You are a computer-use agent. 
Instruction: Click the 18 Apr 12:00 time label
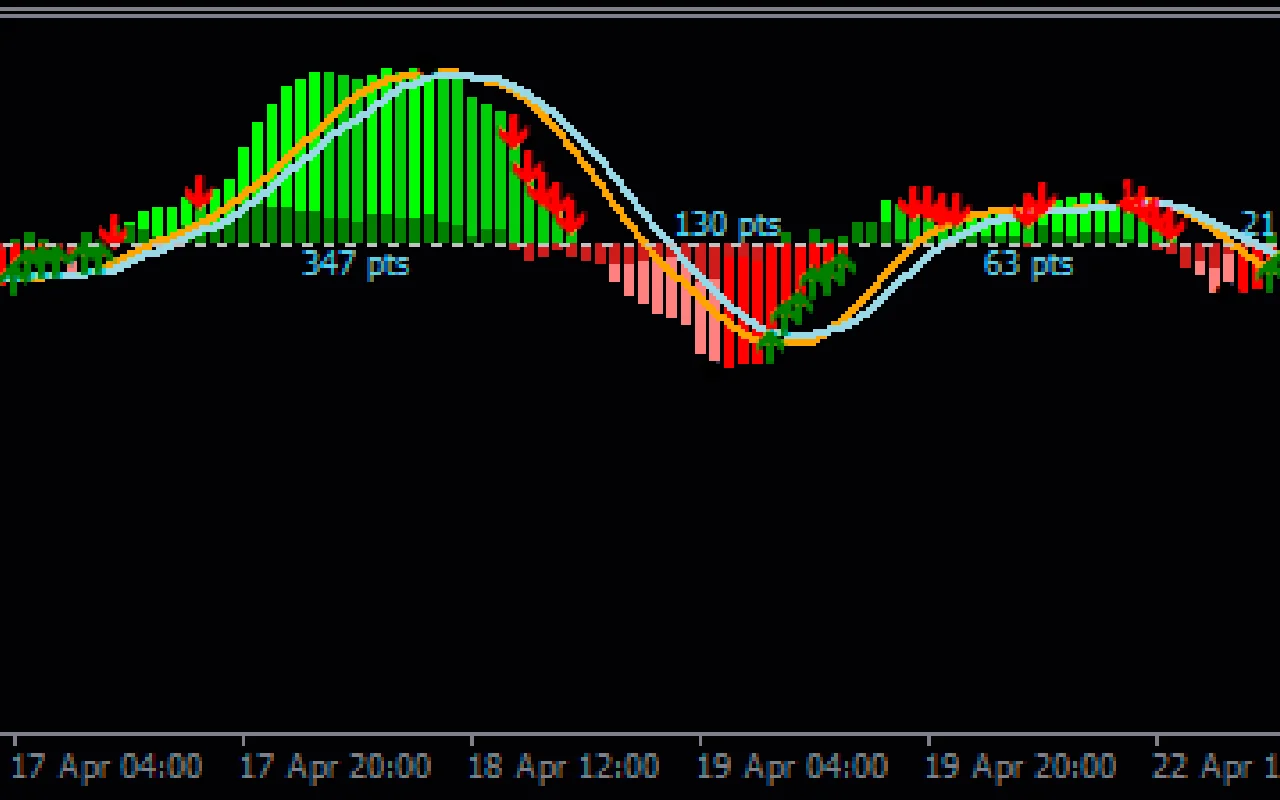click(565, 767)
